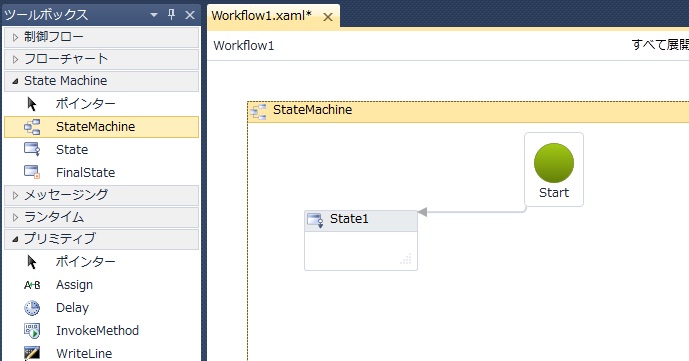The height and width of the screenshot is (361, 689).
Task: Select the InvokeMethod activity icon
Action: [x=32, y=331]
